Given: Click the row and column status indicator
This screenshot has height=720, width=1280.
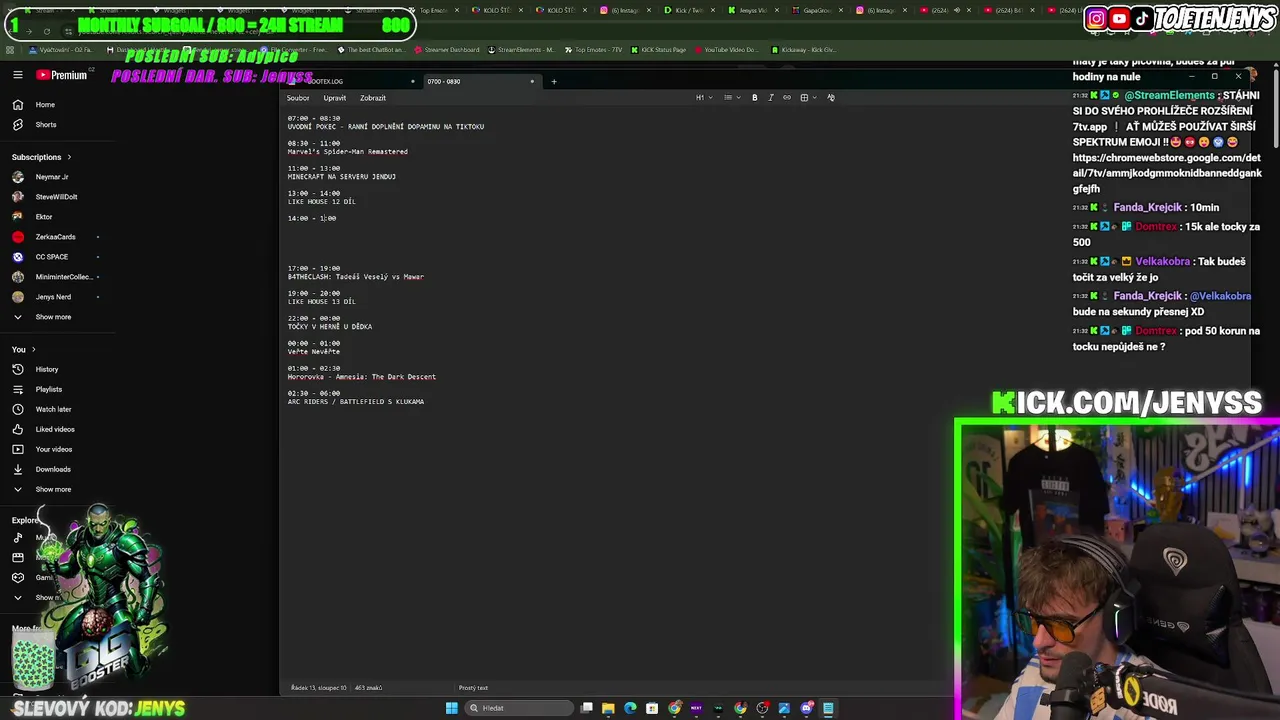Looking at the screenshot, I should coord(319,688).
